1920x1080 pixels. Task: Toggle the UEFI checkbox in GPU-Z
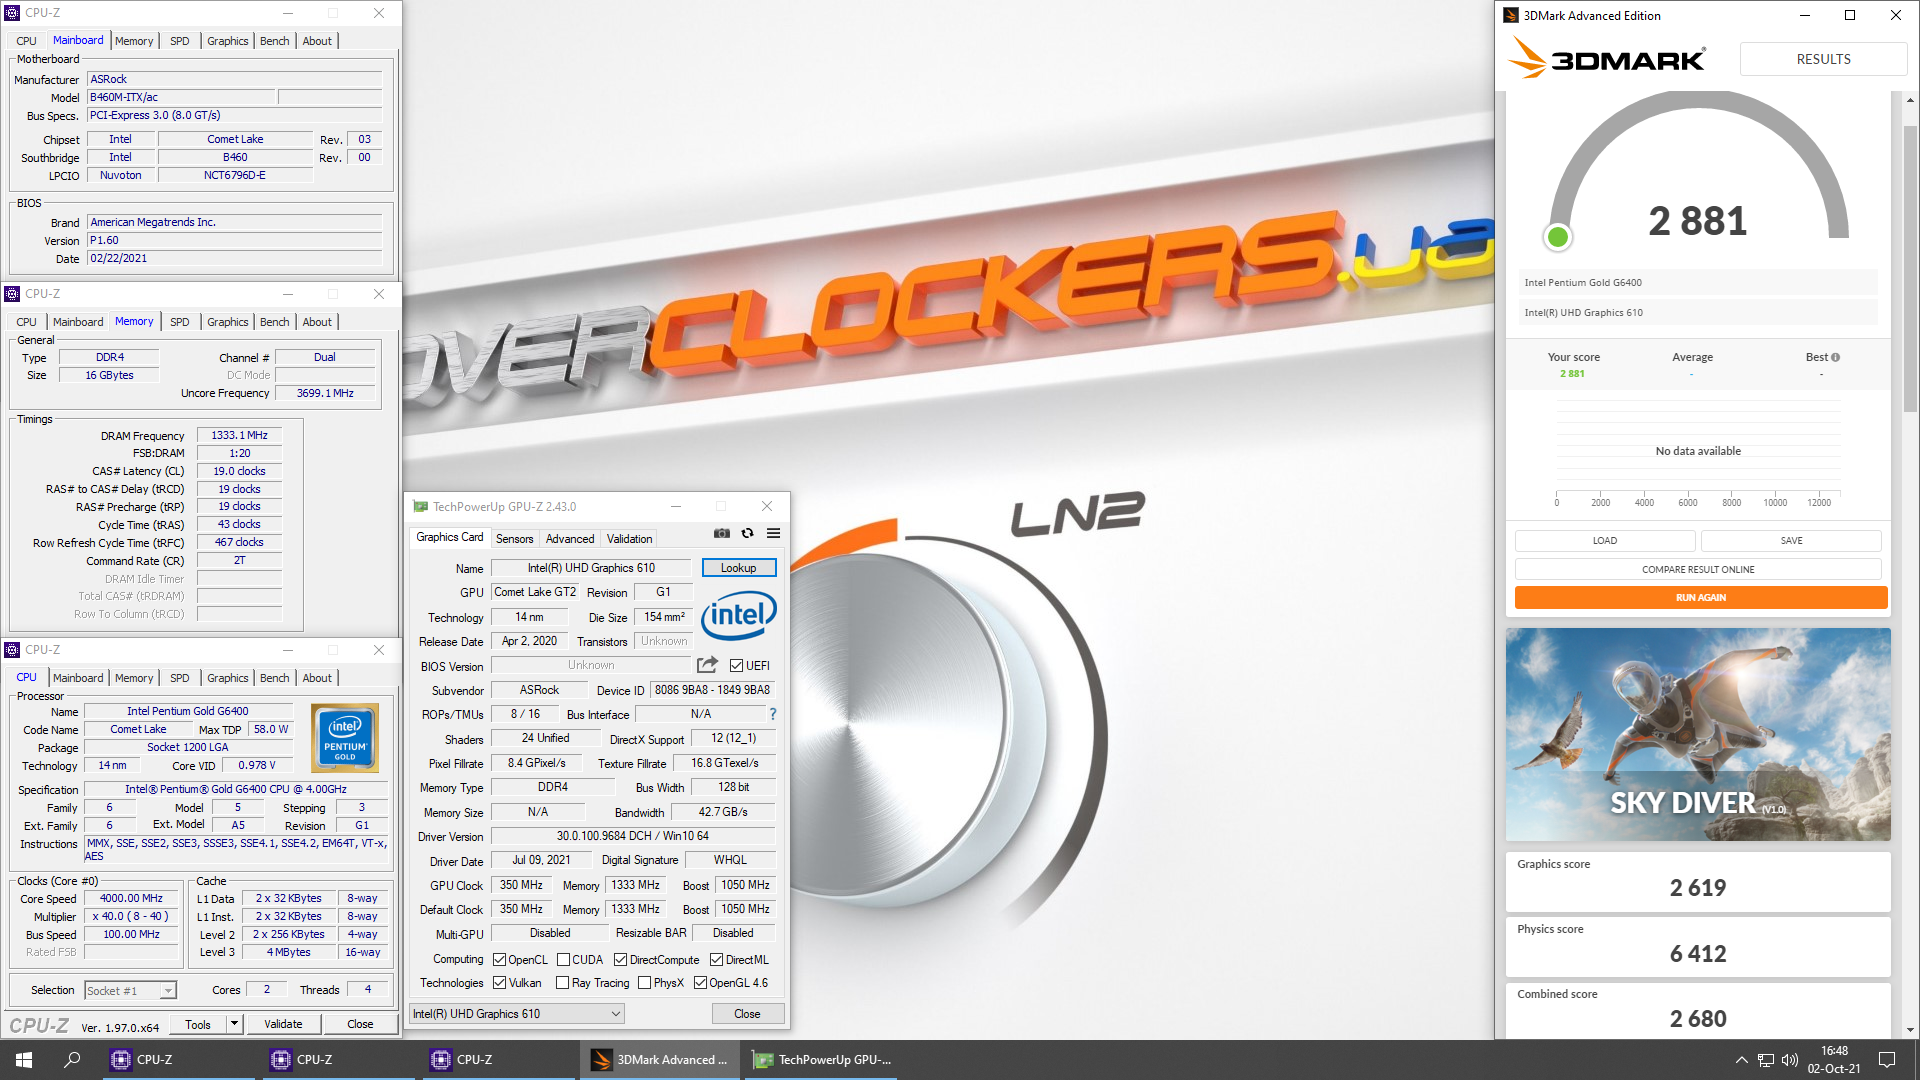736,666
